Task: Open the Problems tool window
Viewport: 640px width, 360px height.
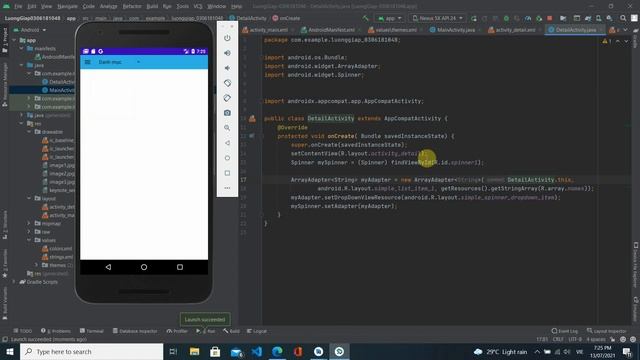Action: pyautogui.click(x=56, y=331)
